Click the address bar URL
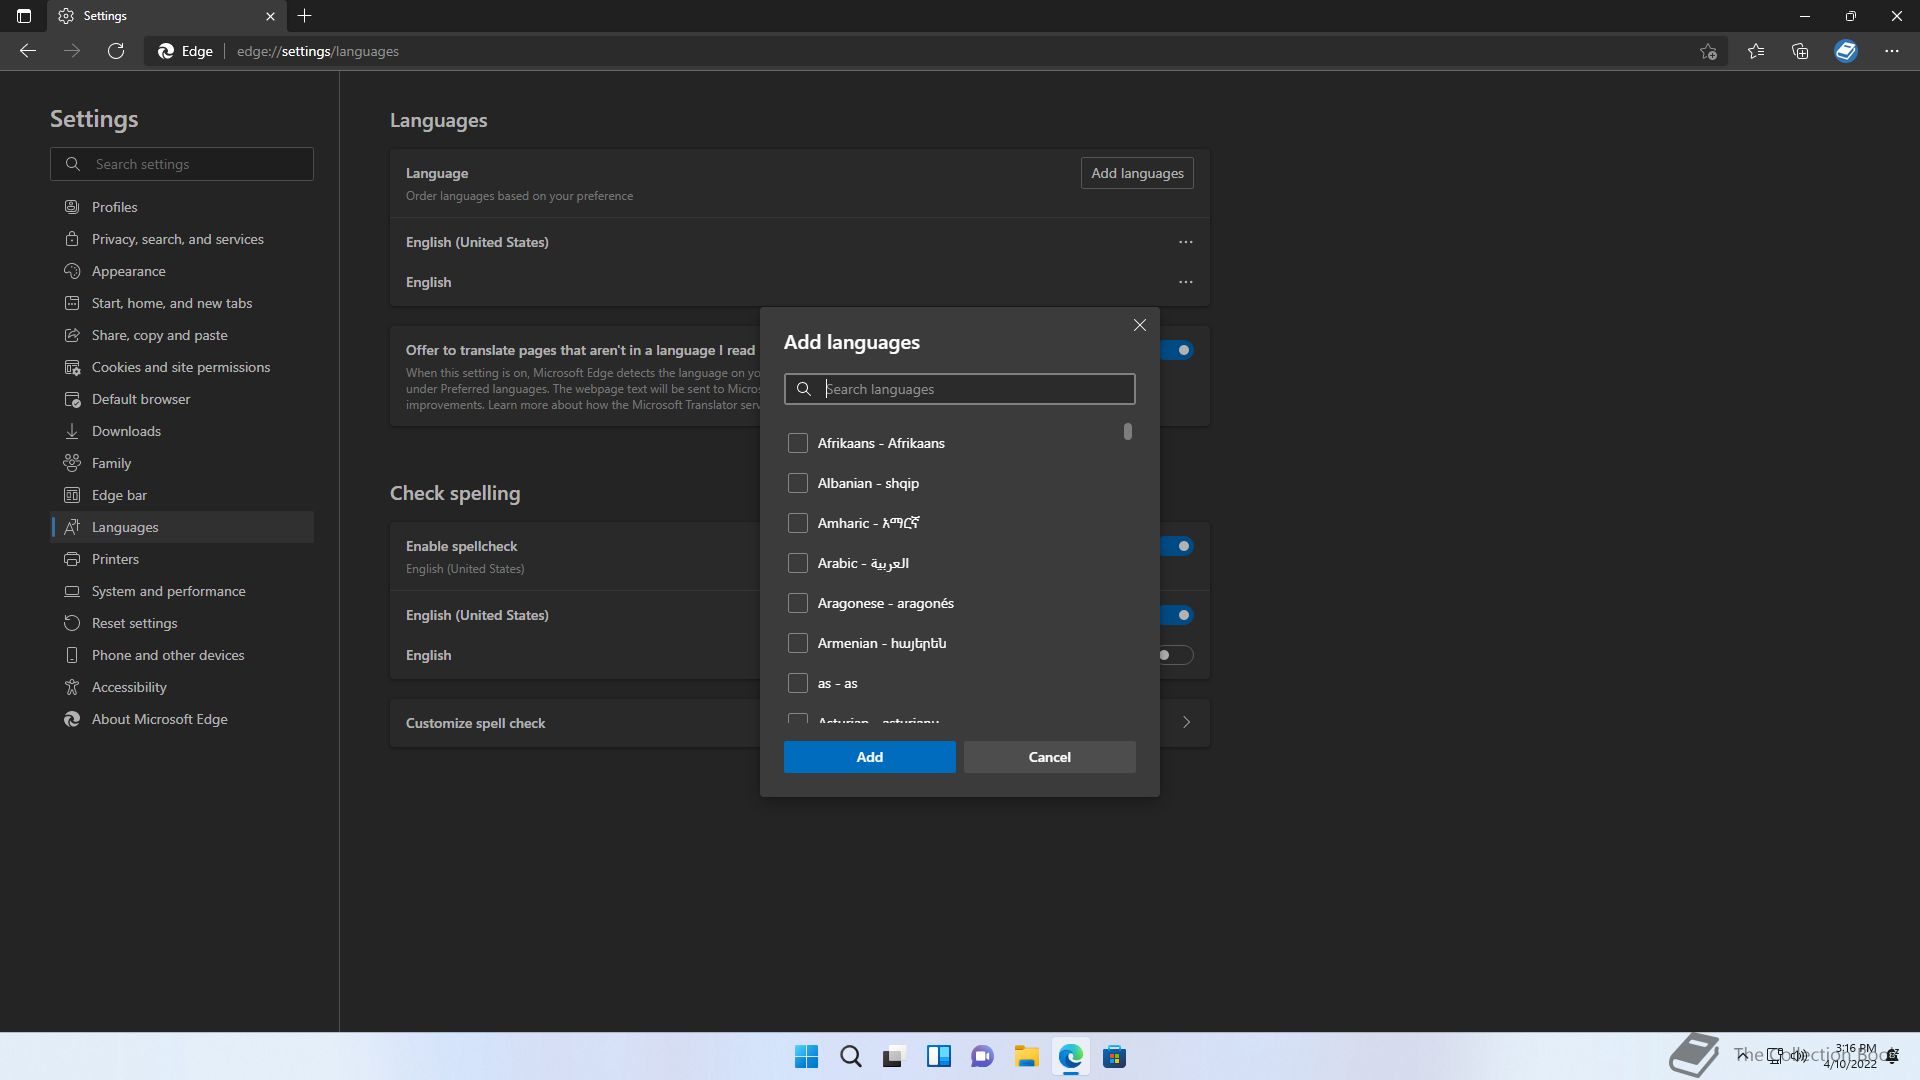Image resolution: width=1920 pixels, height=1080 pixels. pos(318,51)
